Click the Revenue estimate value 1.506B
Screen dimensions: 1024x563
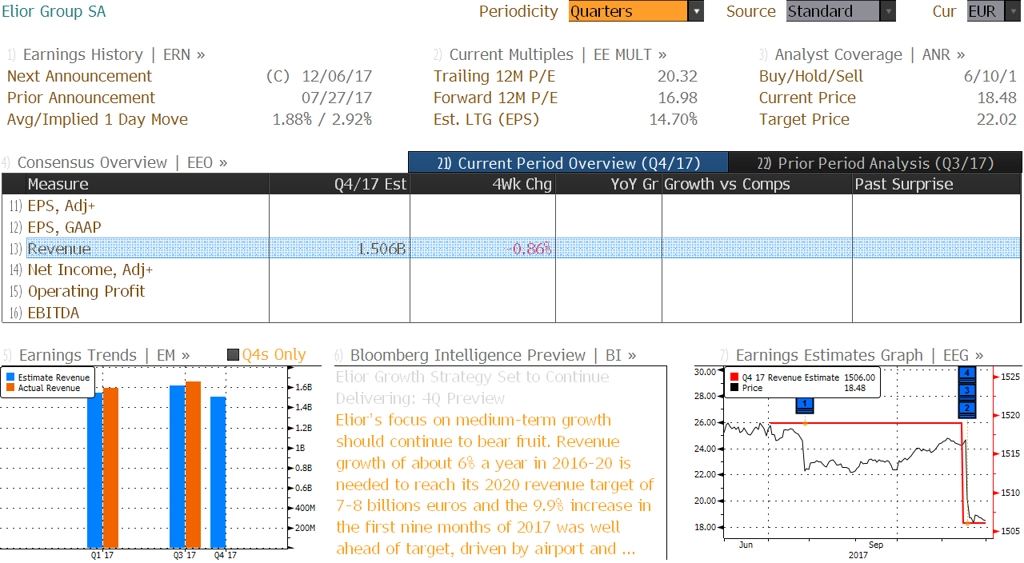click(381, 249)
